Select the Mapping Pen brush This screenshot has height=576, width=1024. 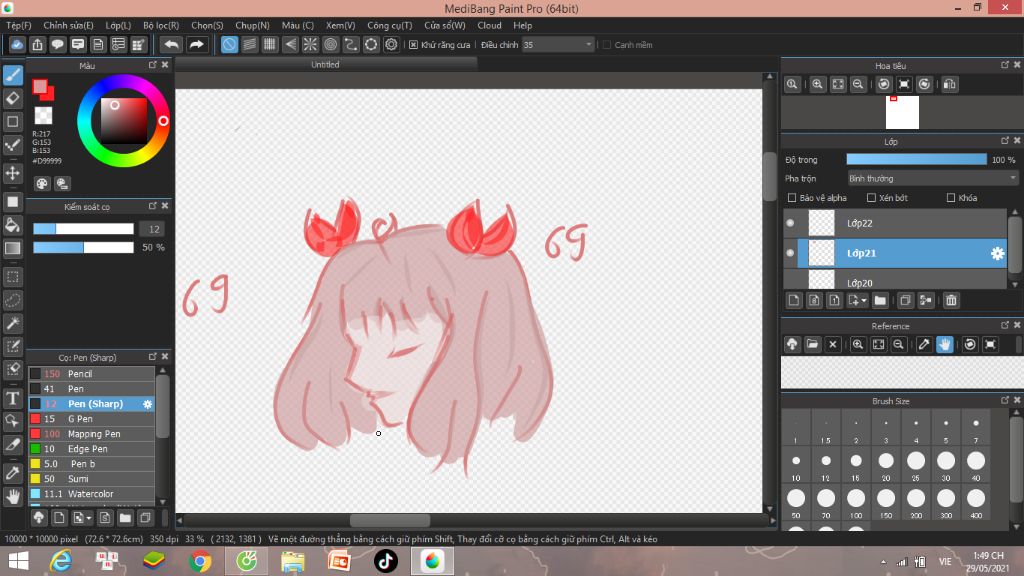pyautogui.click(x=91, y=434)
